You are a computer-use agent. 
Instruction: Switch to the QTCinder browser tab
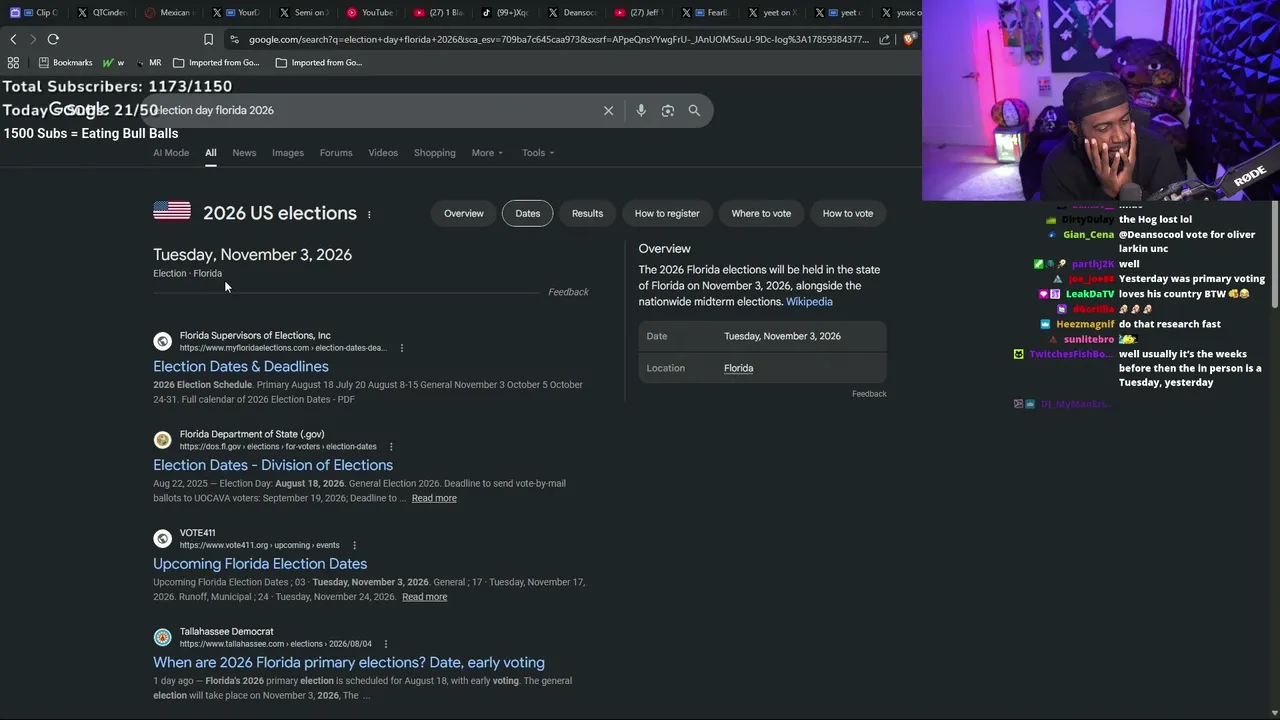coord(101,13)
